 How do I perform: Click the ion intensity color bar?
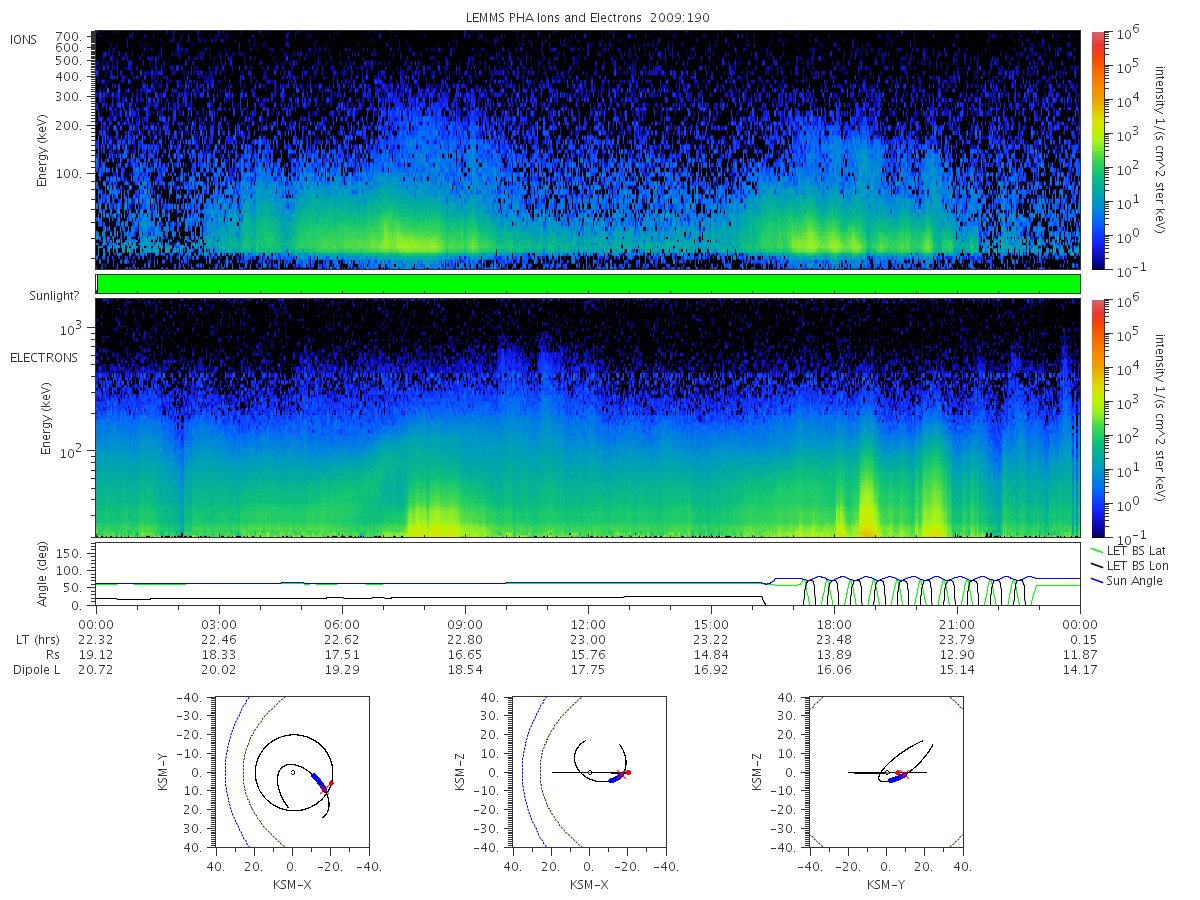pos(1097,150)
